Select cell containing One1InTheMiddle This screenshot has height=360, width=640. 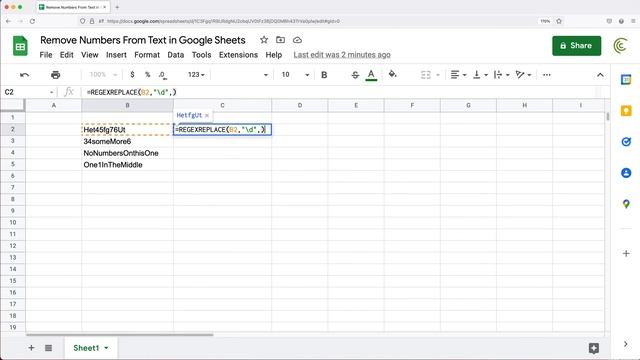tap(127, 165)
